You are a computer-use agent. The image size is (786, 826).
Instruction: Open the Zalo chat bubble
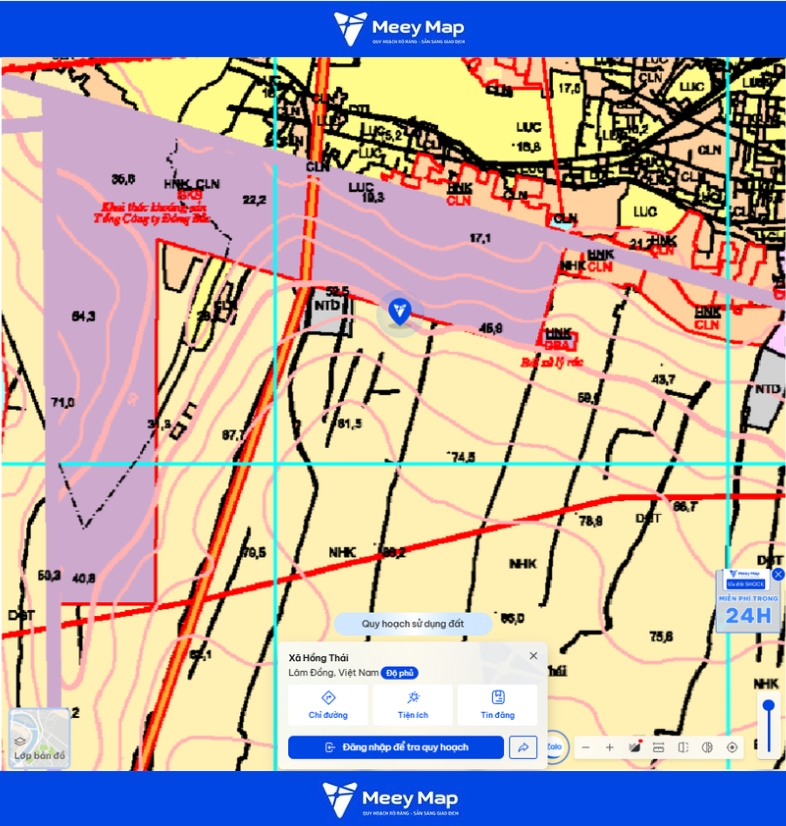pos(556,746)
